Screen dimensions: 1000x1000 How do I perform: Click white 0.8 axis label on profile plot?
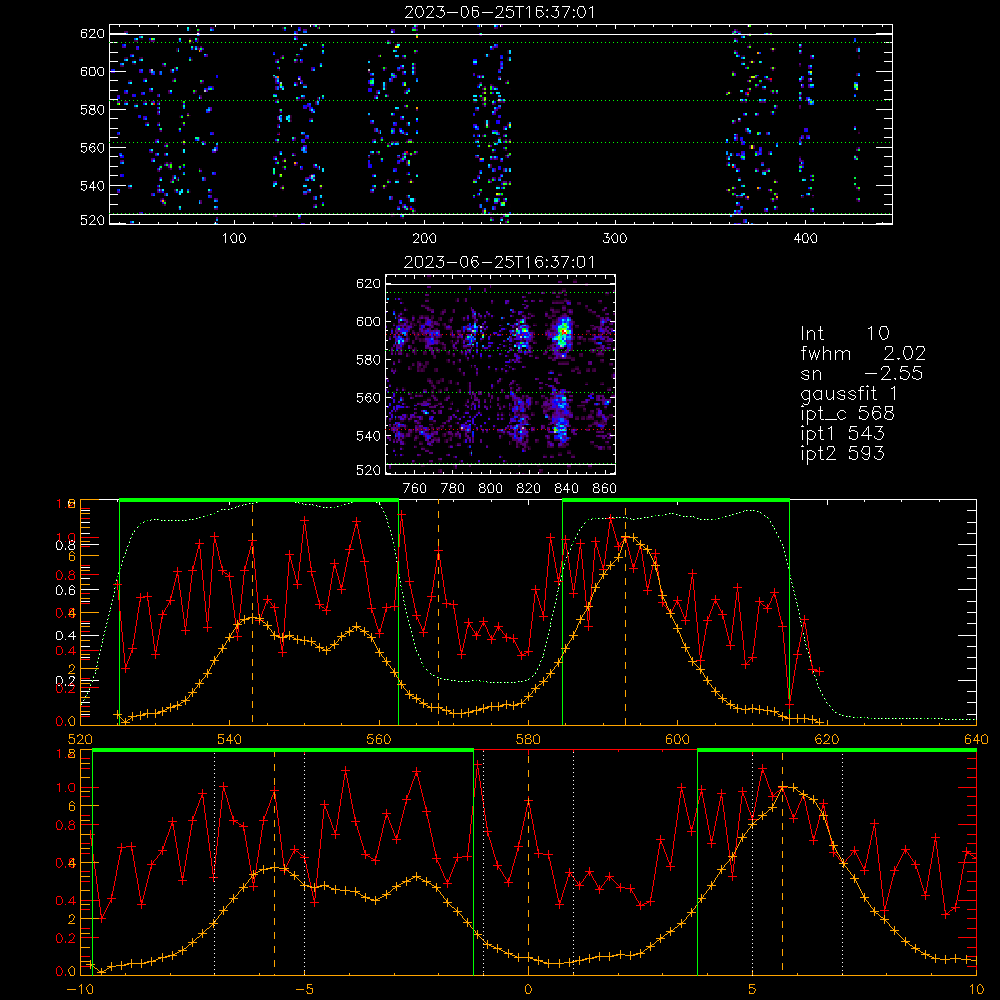click(66, 545)
